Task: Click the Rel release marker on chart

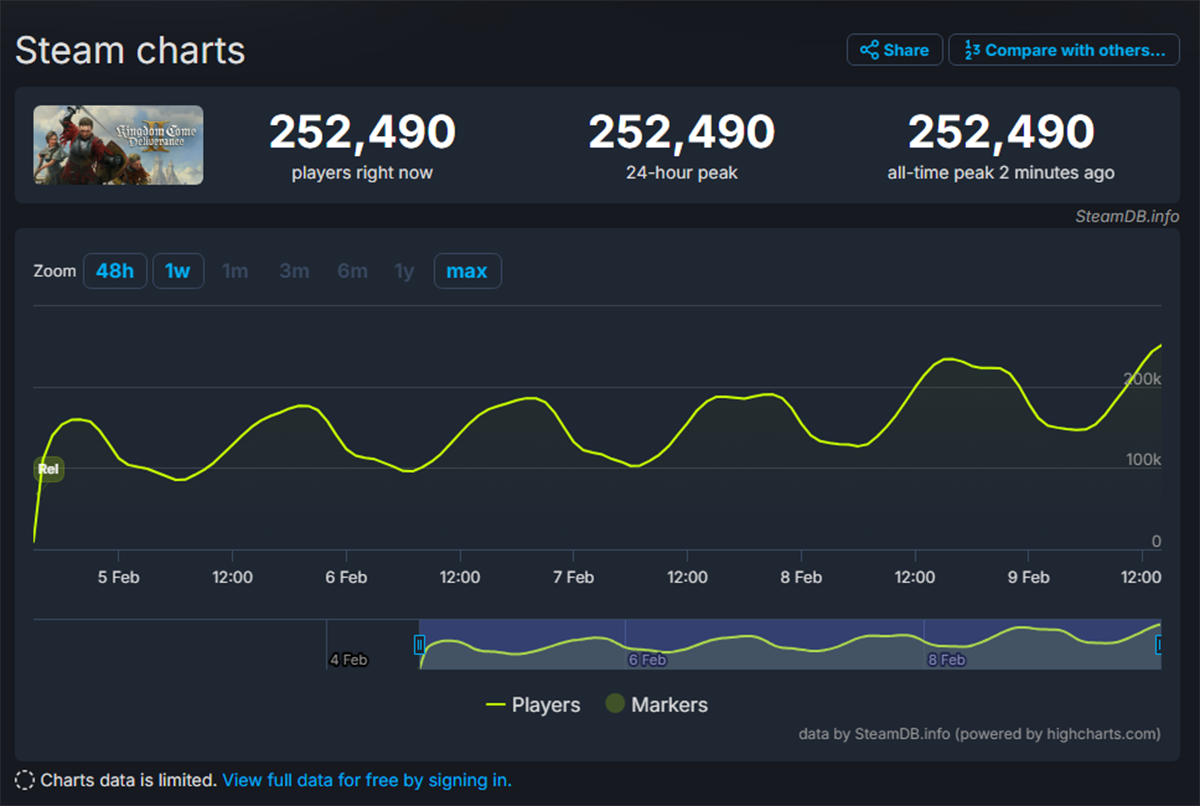Action: coord(48,469)
